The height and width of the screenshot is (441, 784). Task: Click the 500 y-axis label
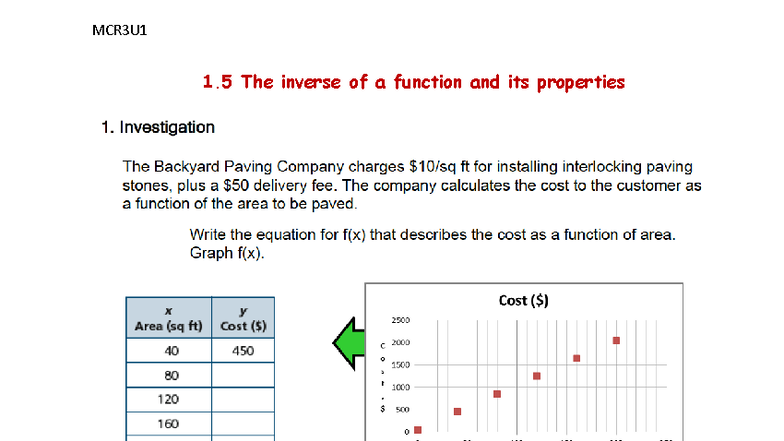402,410
